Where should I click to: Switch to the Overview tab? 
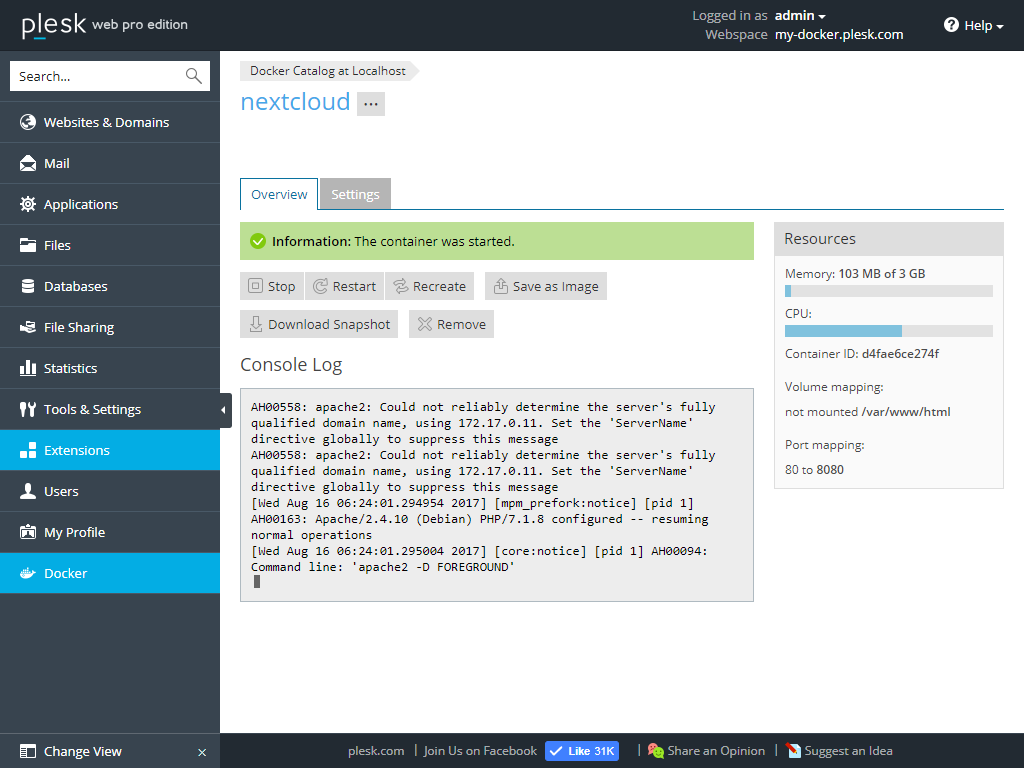click(x=279, y=195)
